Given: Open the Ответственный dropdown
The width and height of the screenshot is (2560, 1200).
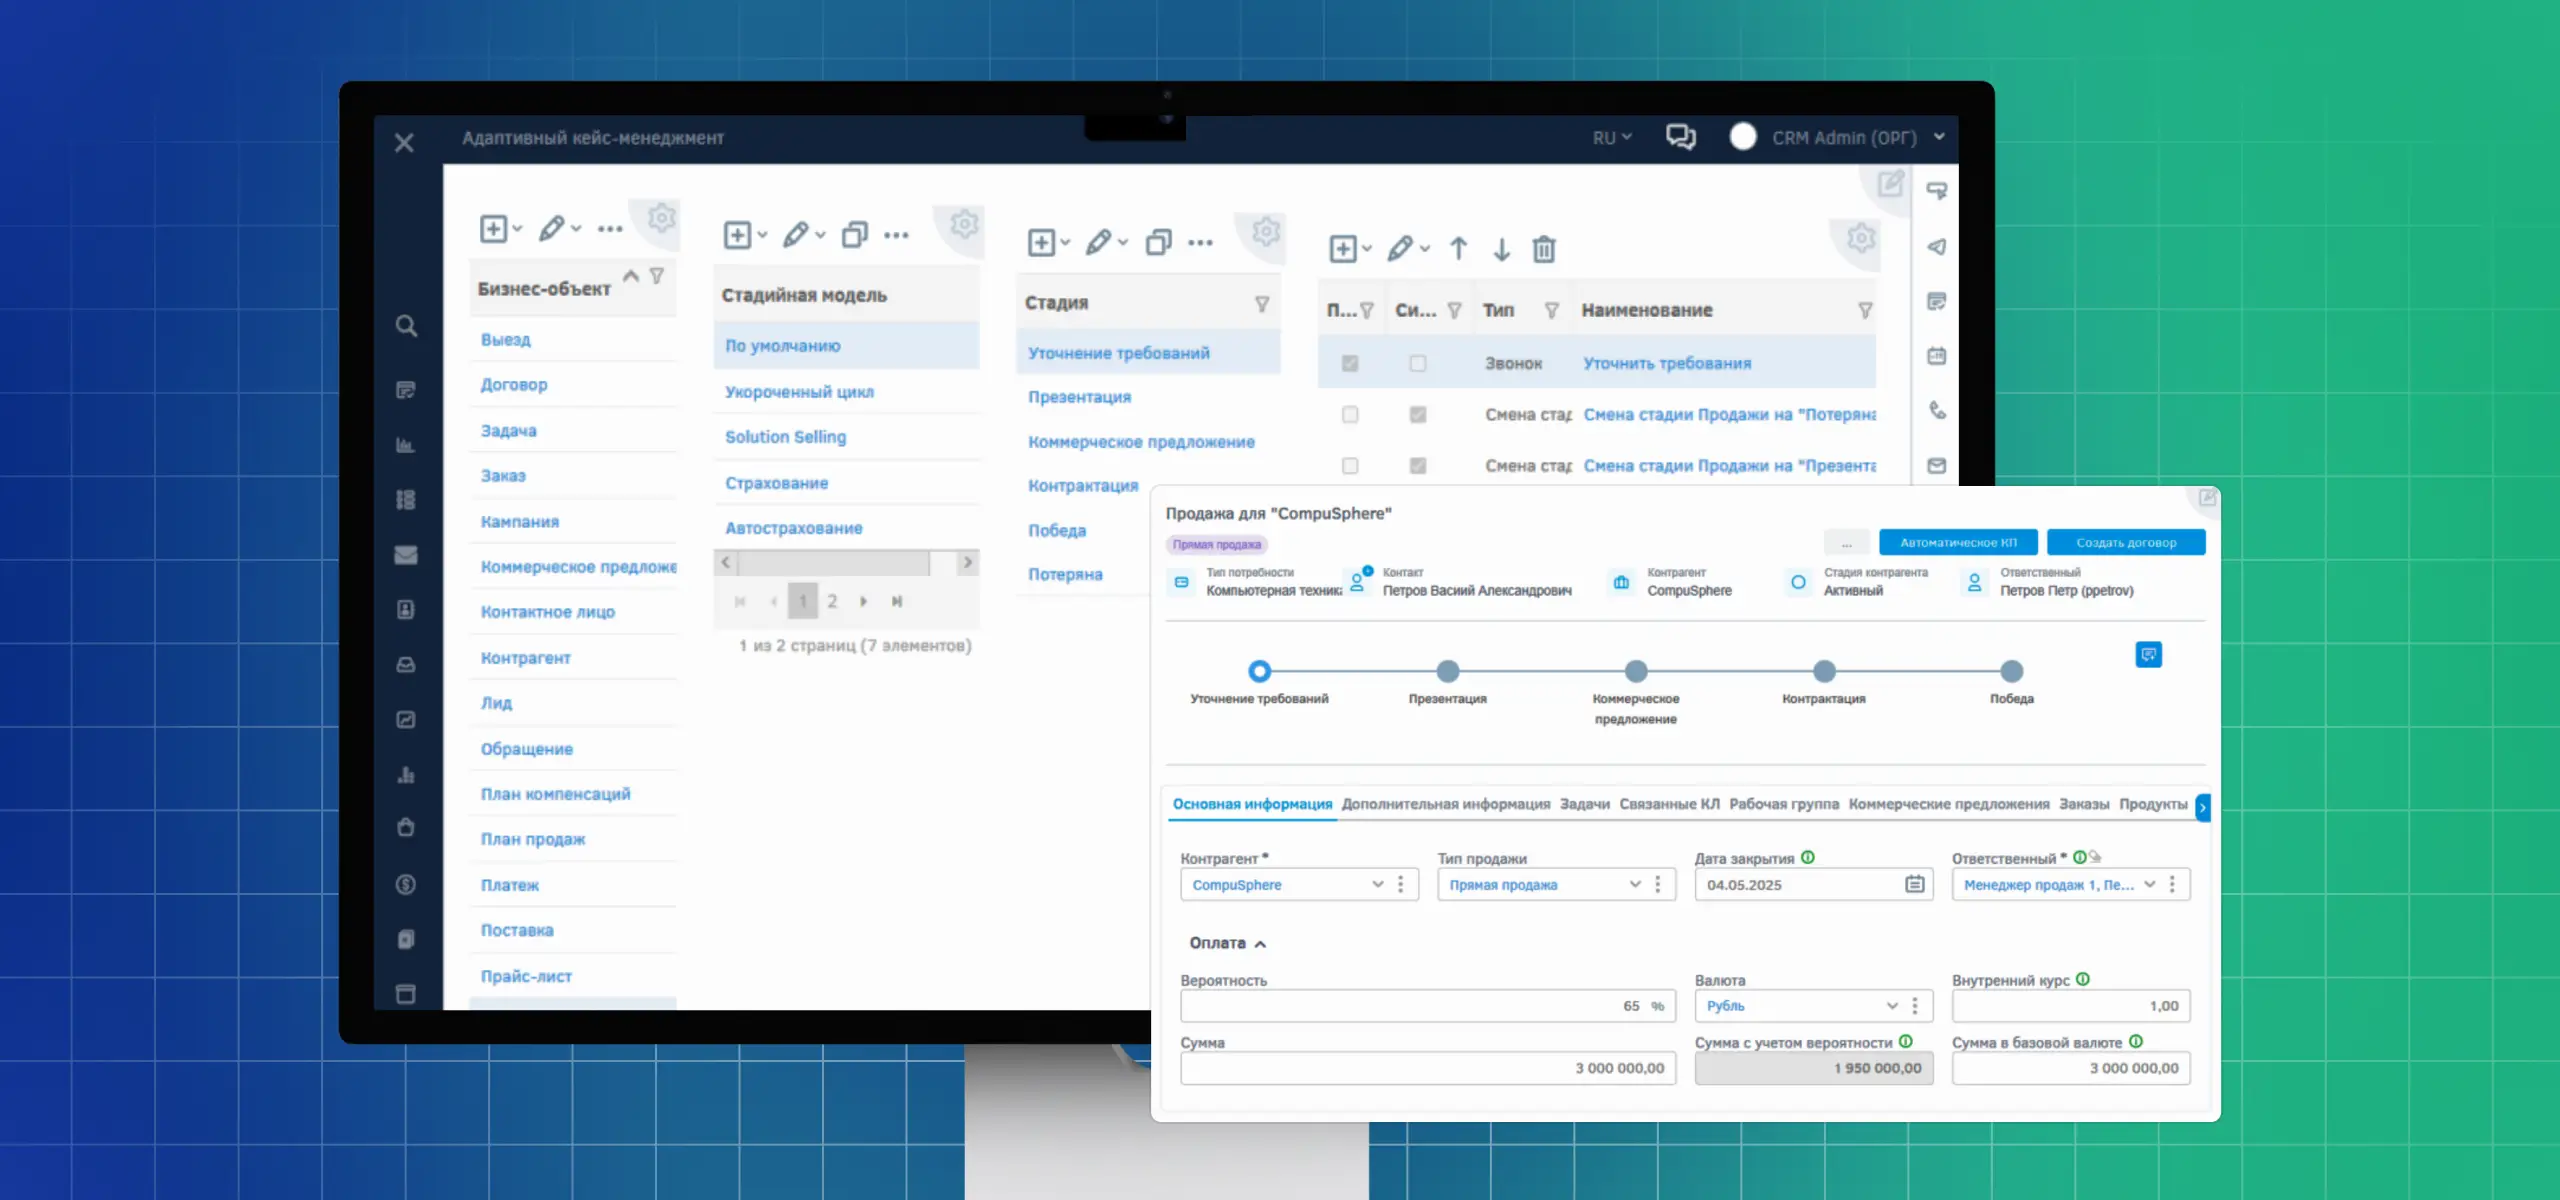Looking at the screenshot, I should click(x=2149, y=884).
